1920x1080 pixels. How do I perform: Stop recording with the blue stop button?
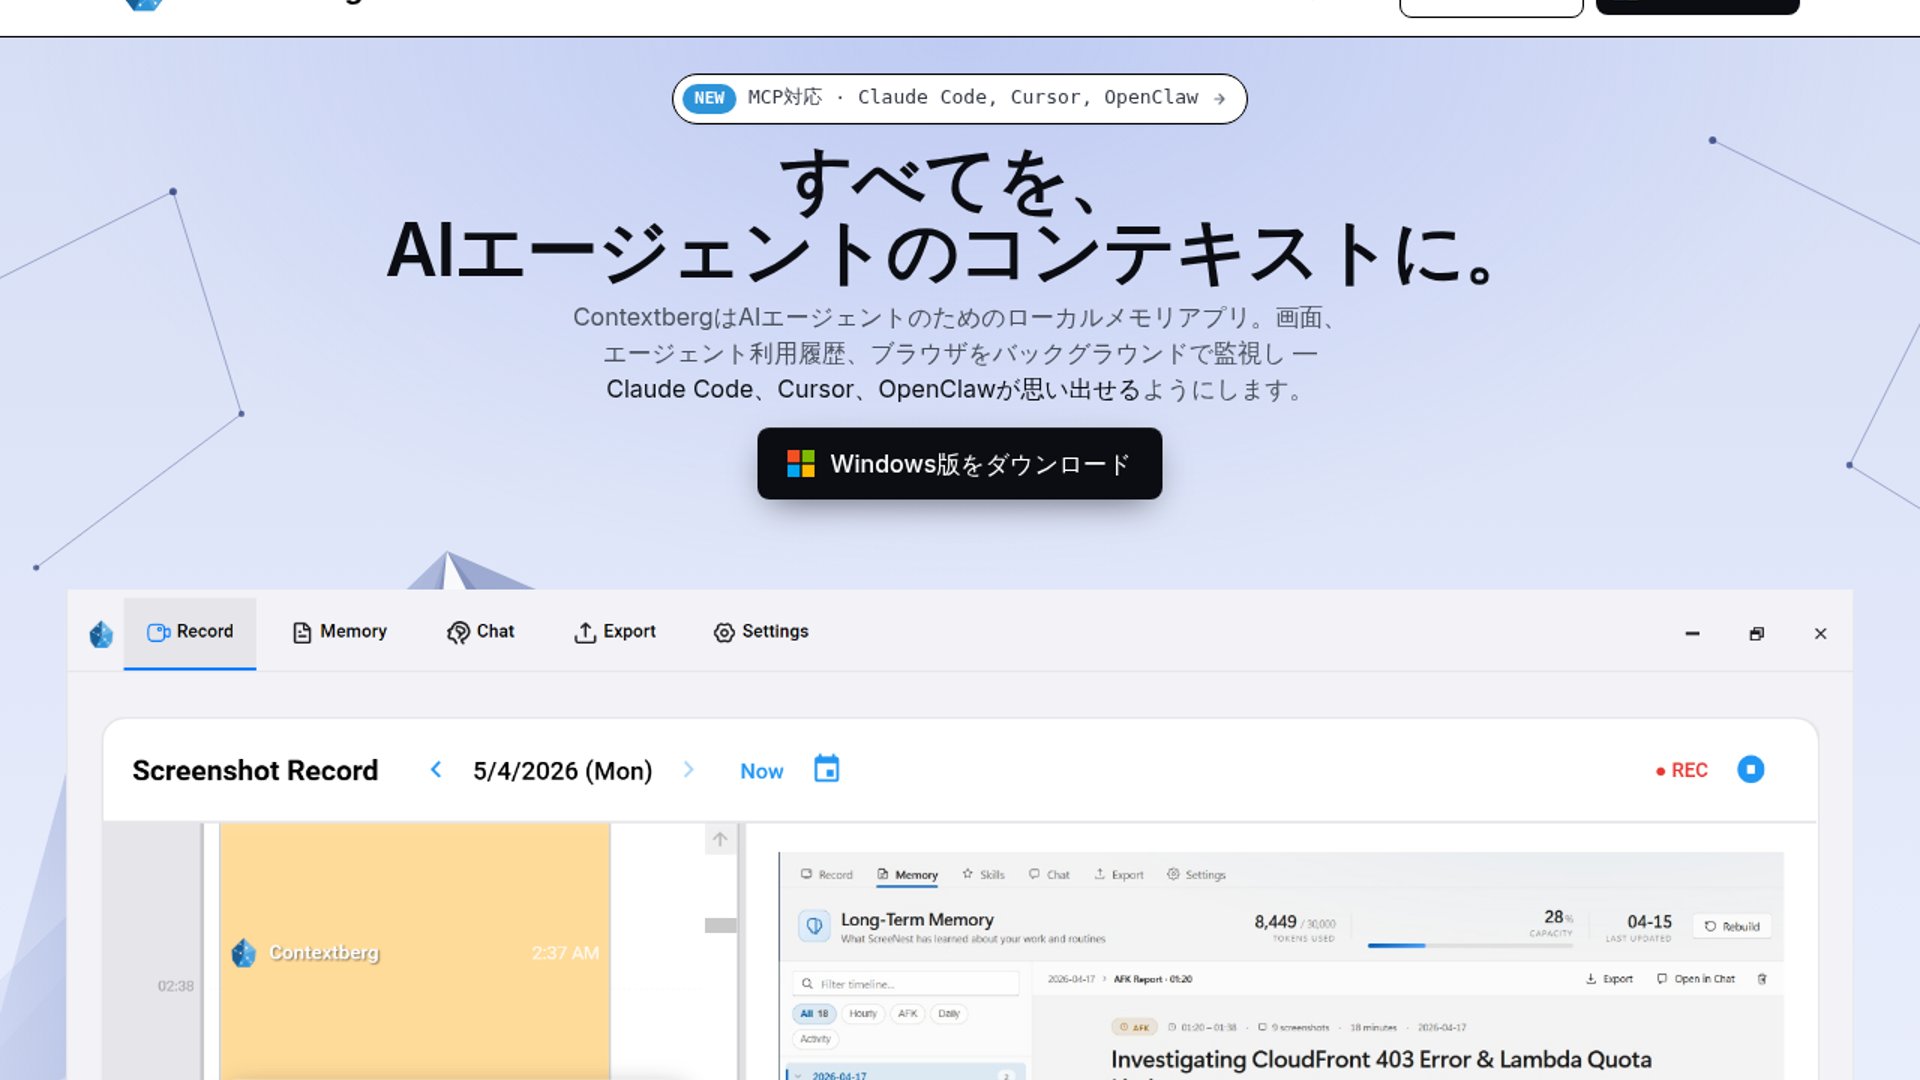pyautogui.click(x=1750, y=769)
